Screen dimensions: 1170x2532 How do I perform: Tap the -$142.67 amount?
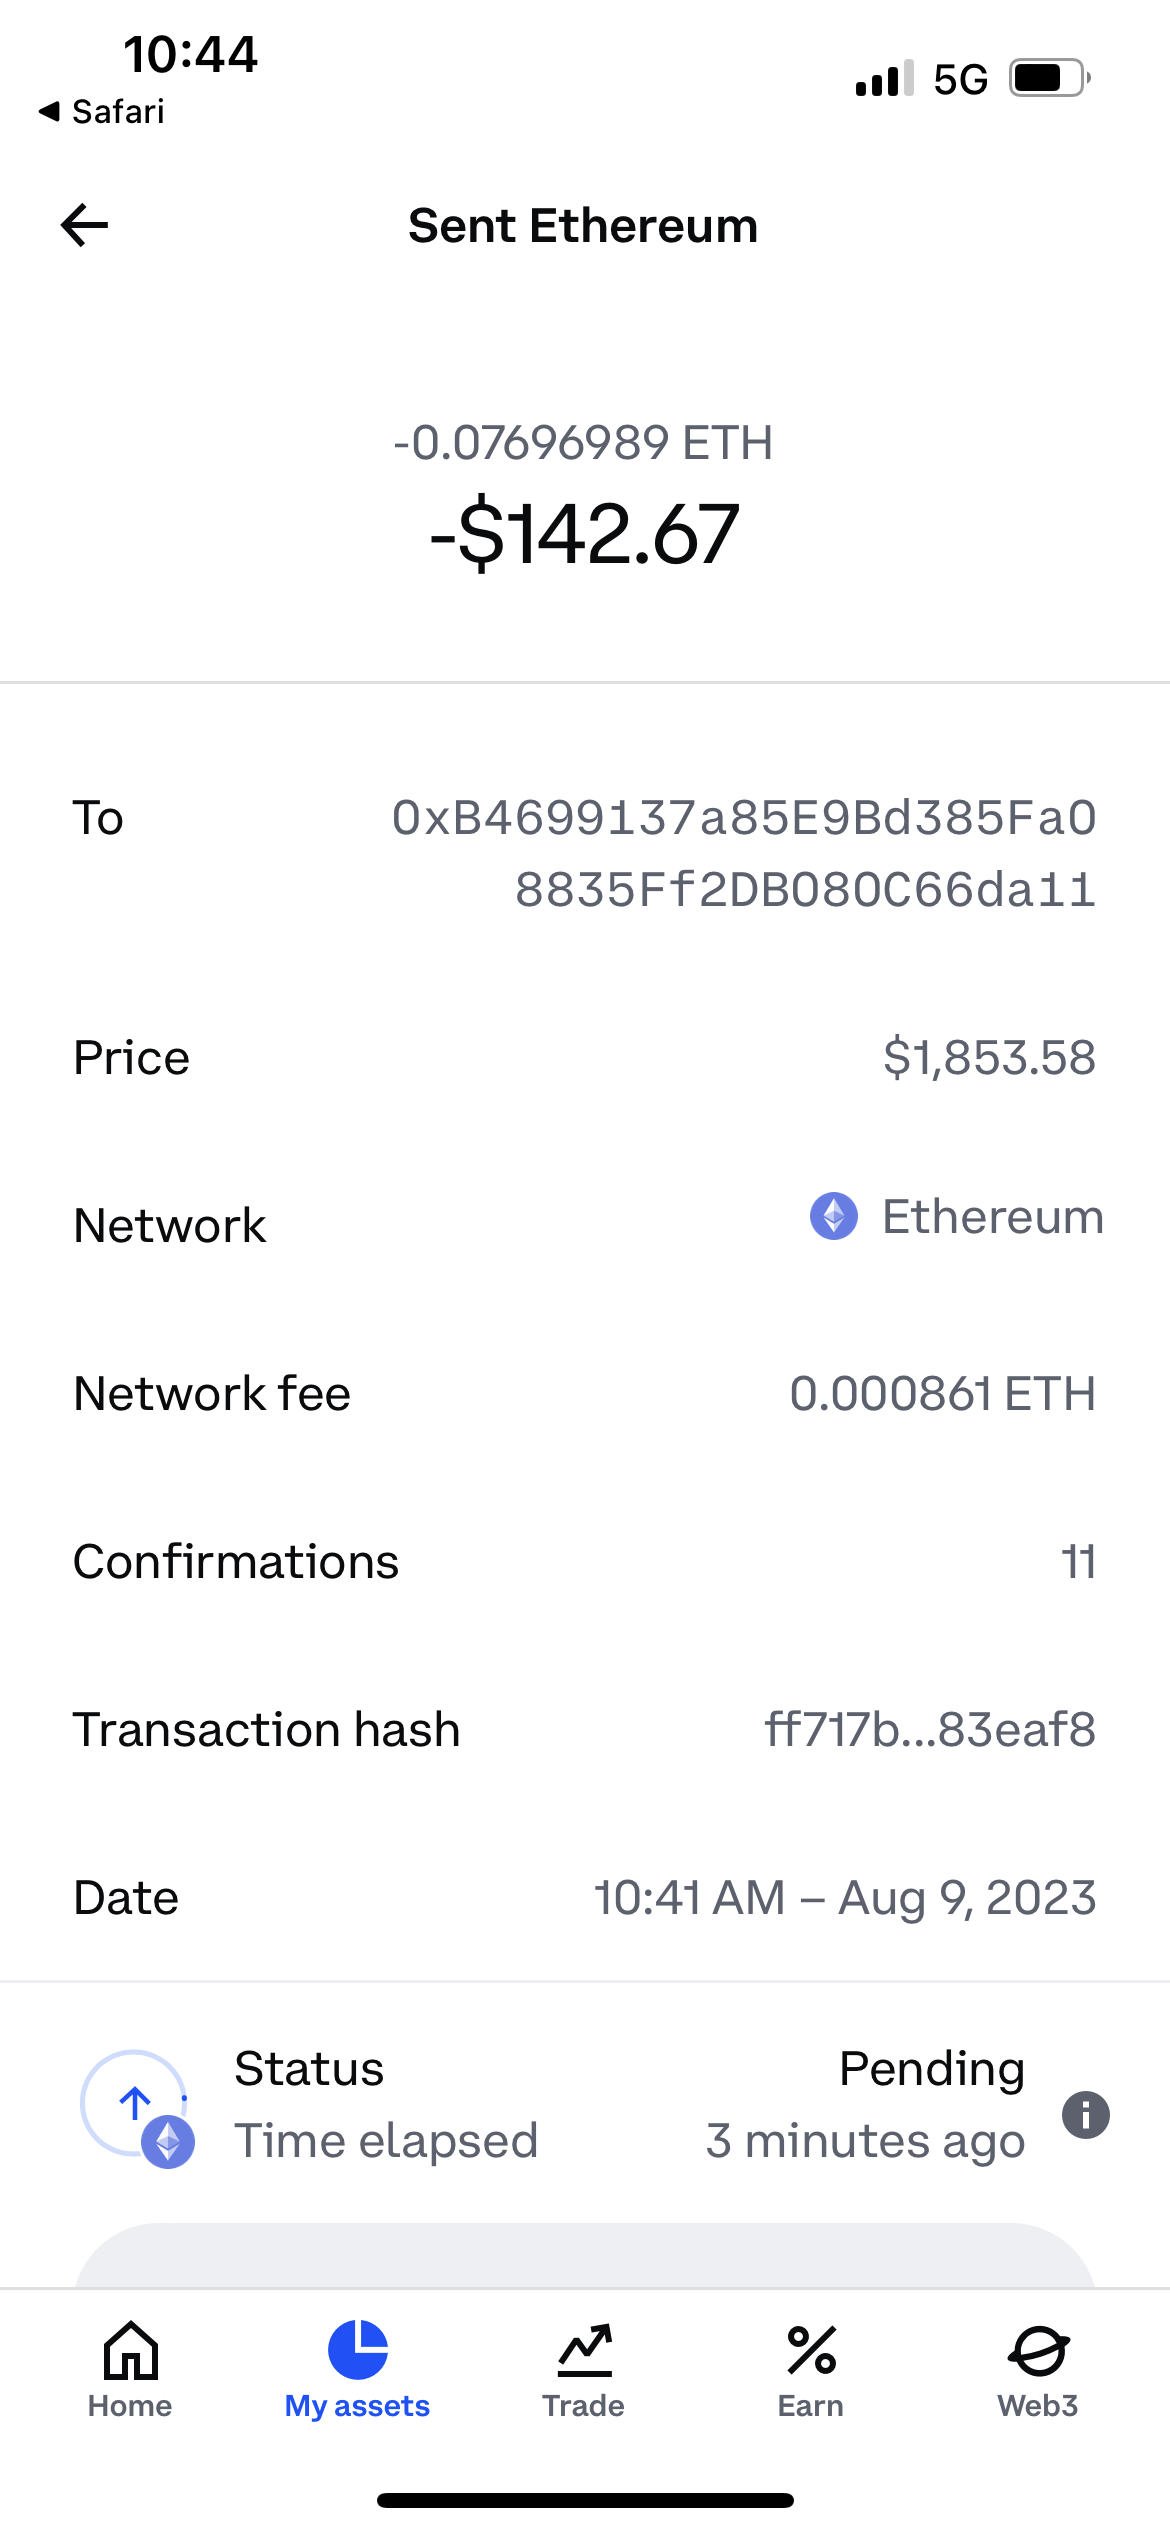585,534
